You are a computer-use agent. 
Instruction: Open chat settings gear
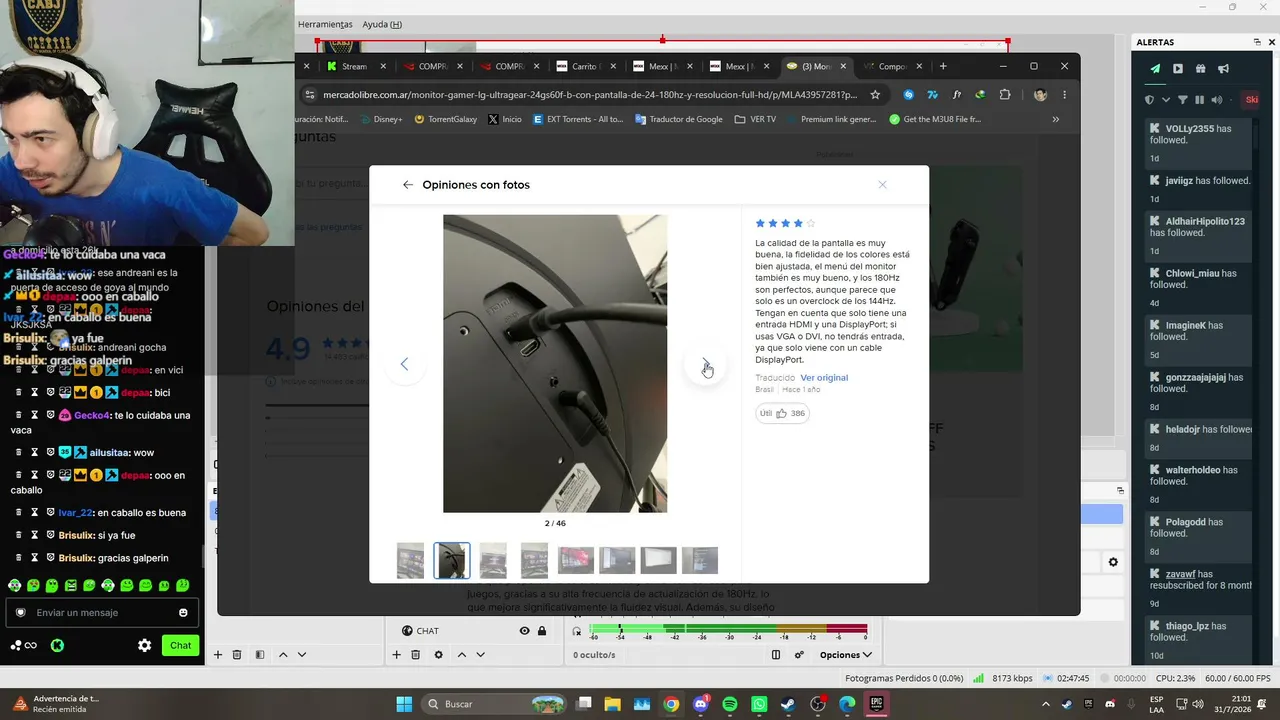(144, 645)
